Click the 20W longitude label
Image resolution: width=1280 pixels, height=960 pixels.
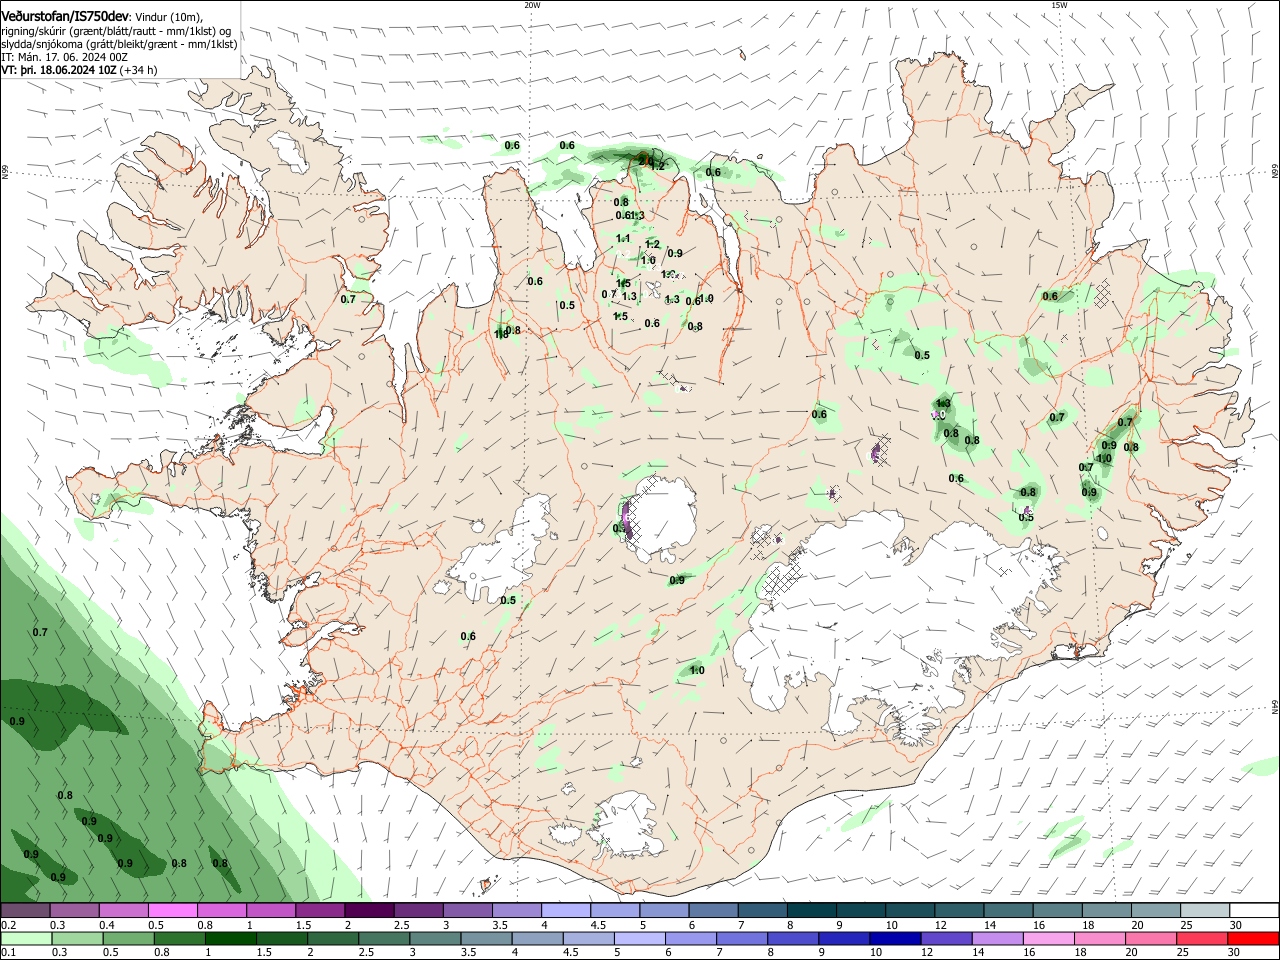click(532, 5)
